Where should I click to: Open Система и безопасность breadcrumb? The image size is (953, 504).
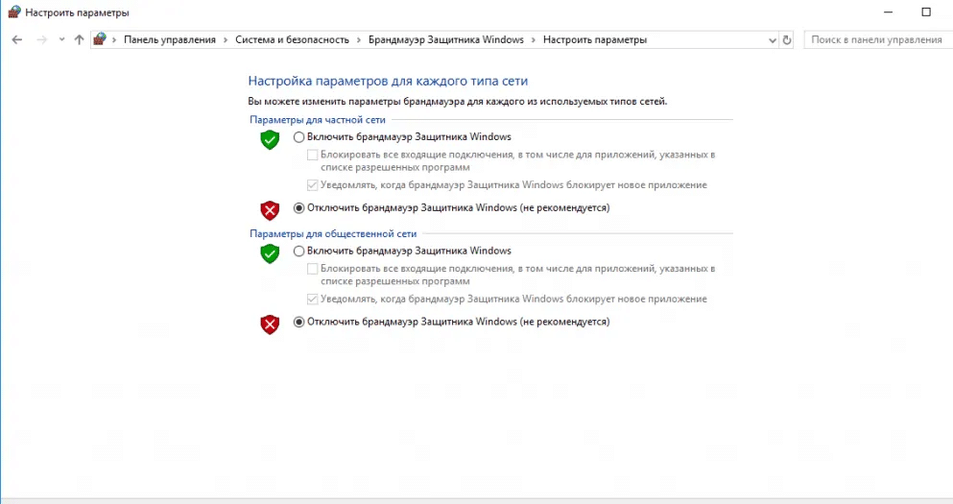pyautogui.click(x=292, y=40)
